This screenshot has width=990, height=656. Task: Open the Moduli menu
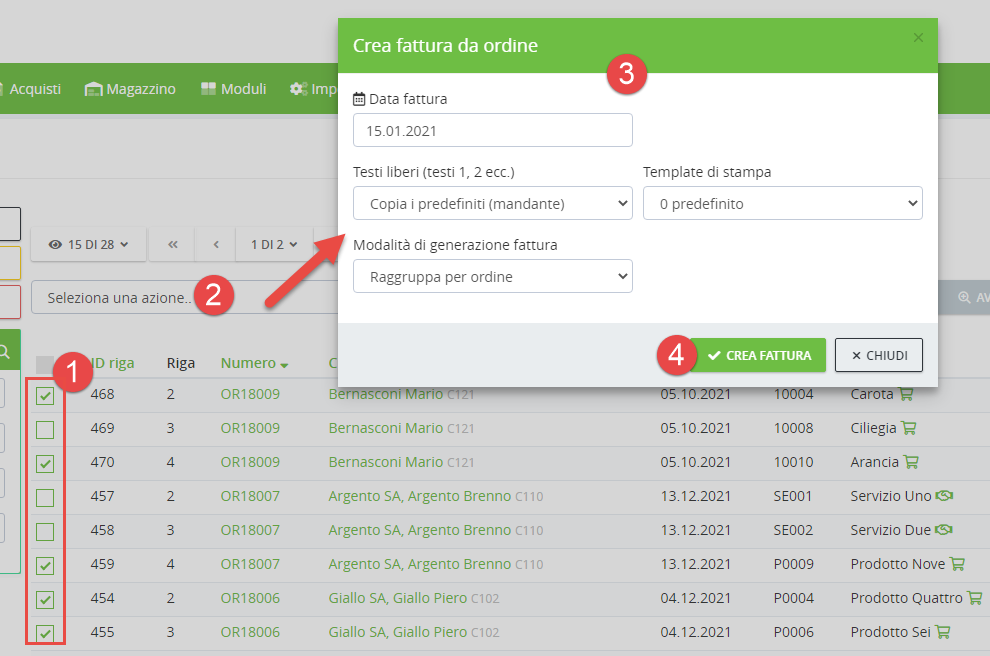[x=233, y=89]
